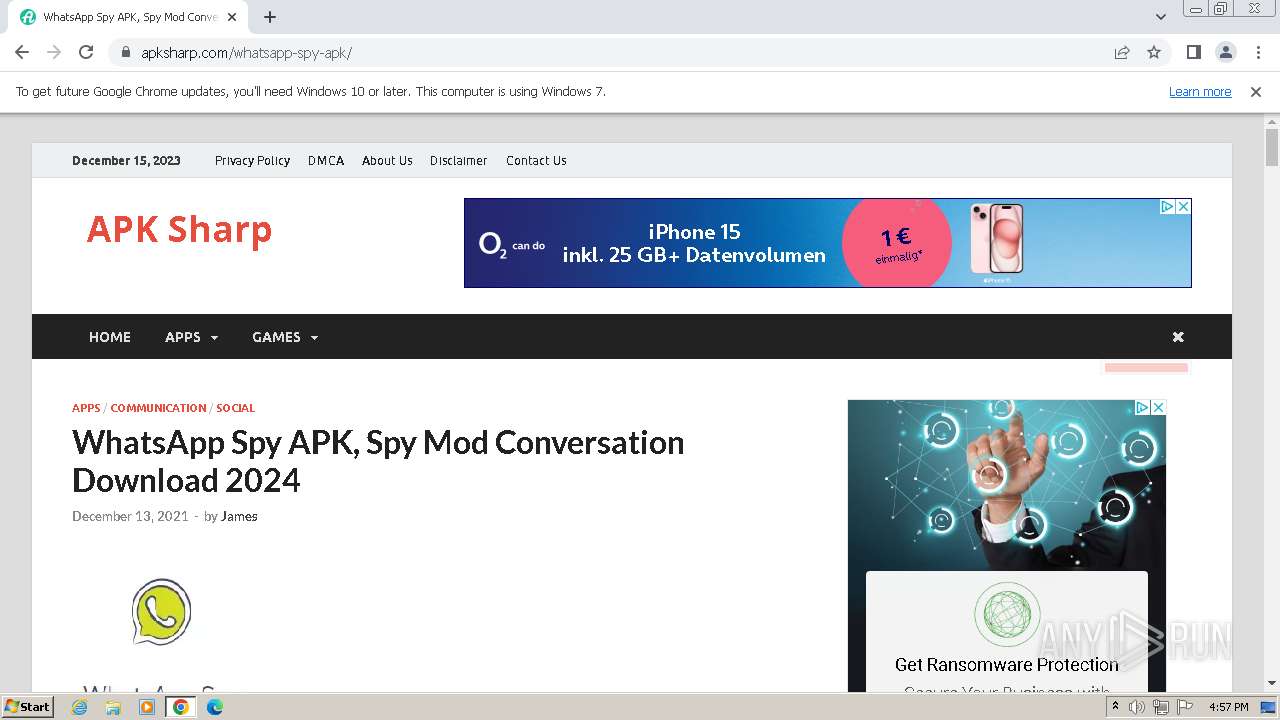Open a new tab

click(270, 17)
